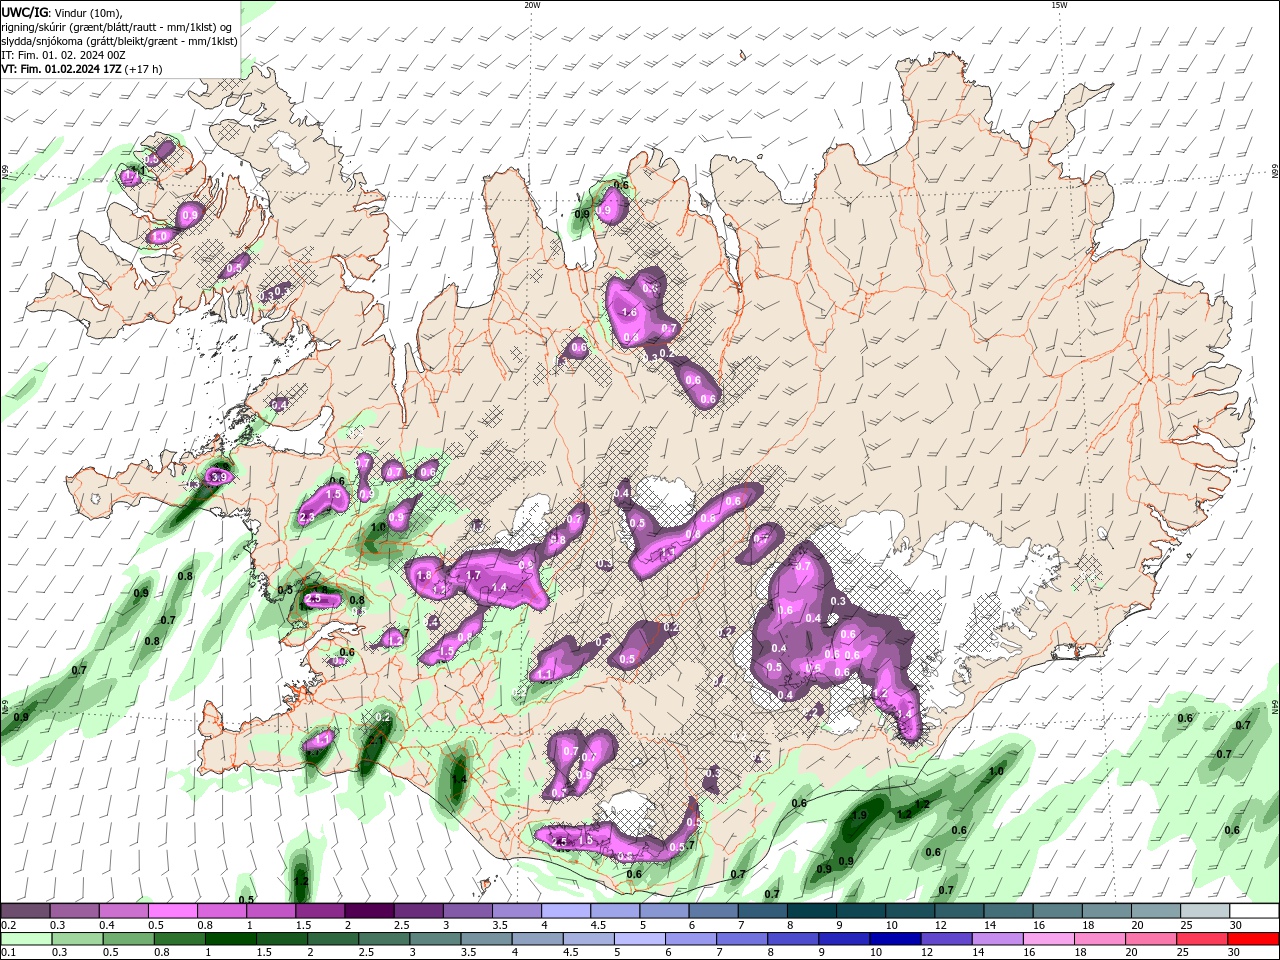1280x960 pixels.
Task: Click the darkest green rain swatch between 1 and 1.5
Action: click(x=230, y=939)
